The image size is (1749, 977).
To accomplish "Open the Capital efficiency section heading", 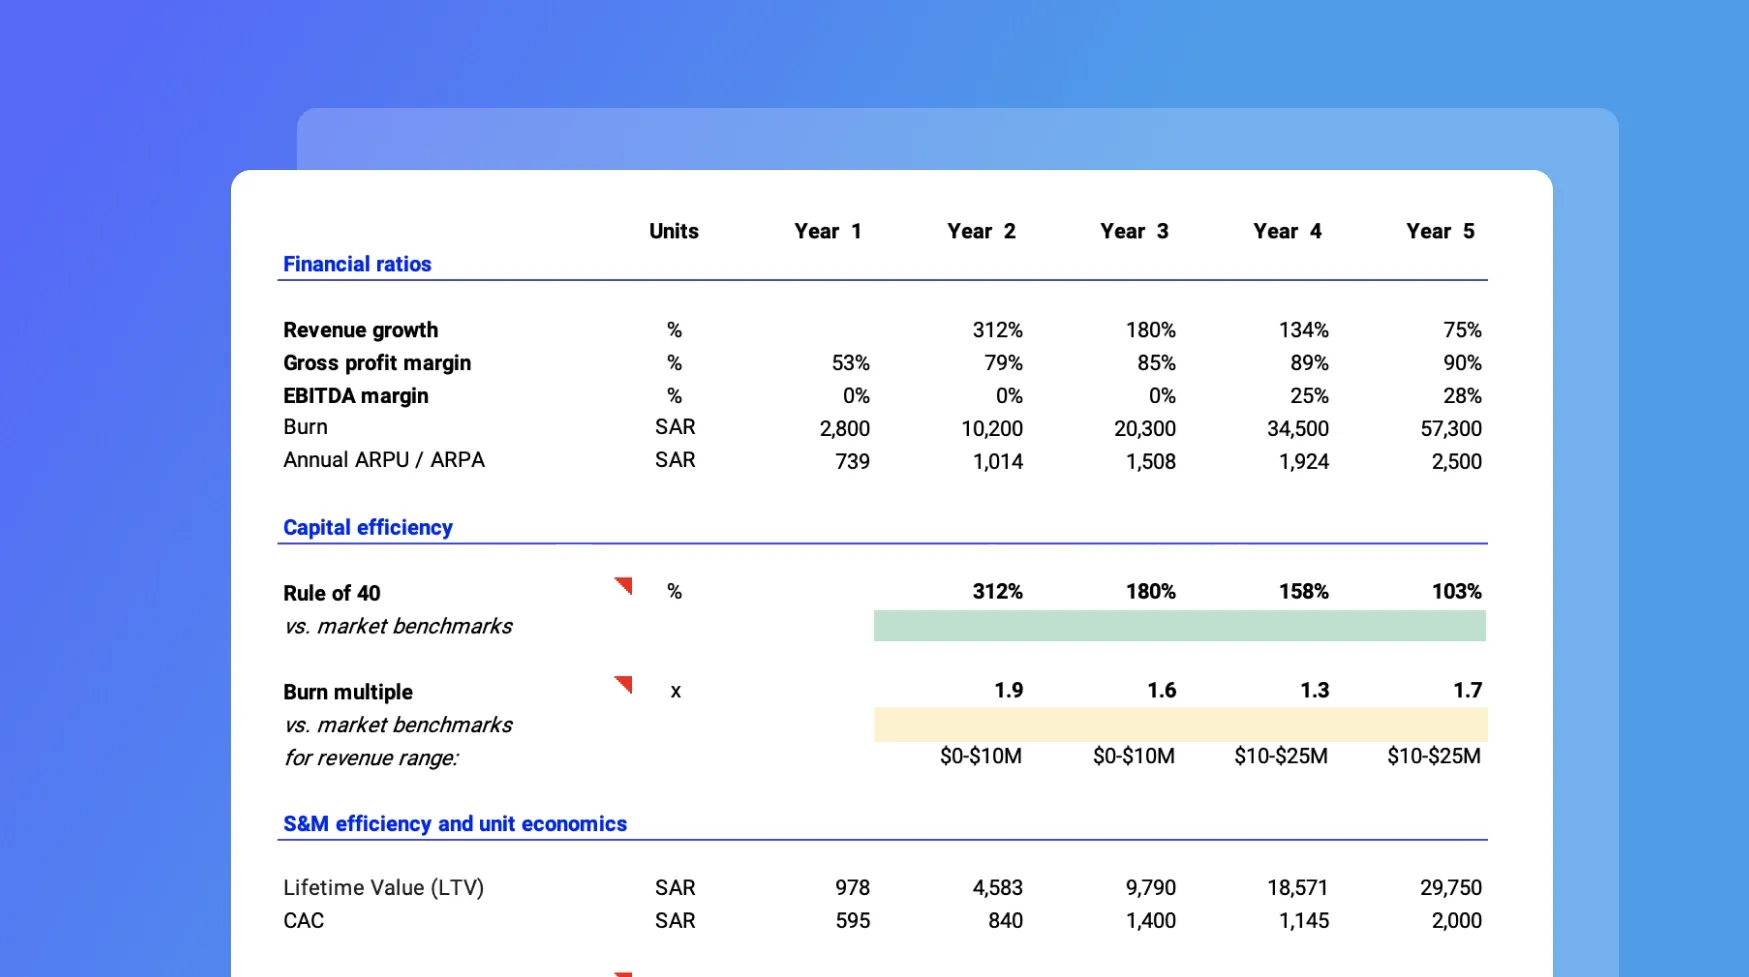I will [x=367, y=527].
